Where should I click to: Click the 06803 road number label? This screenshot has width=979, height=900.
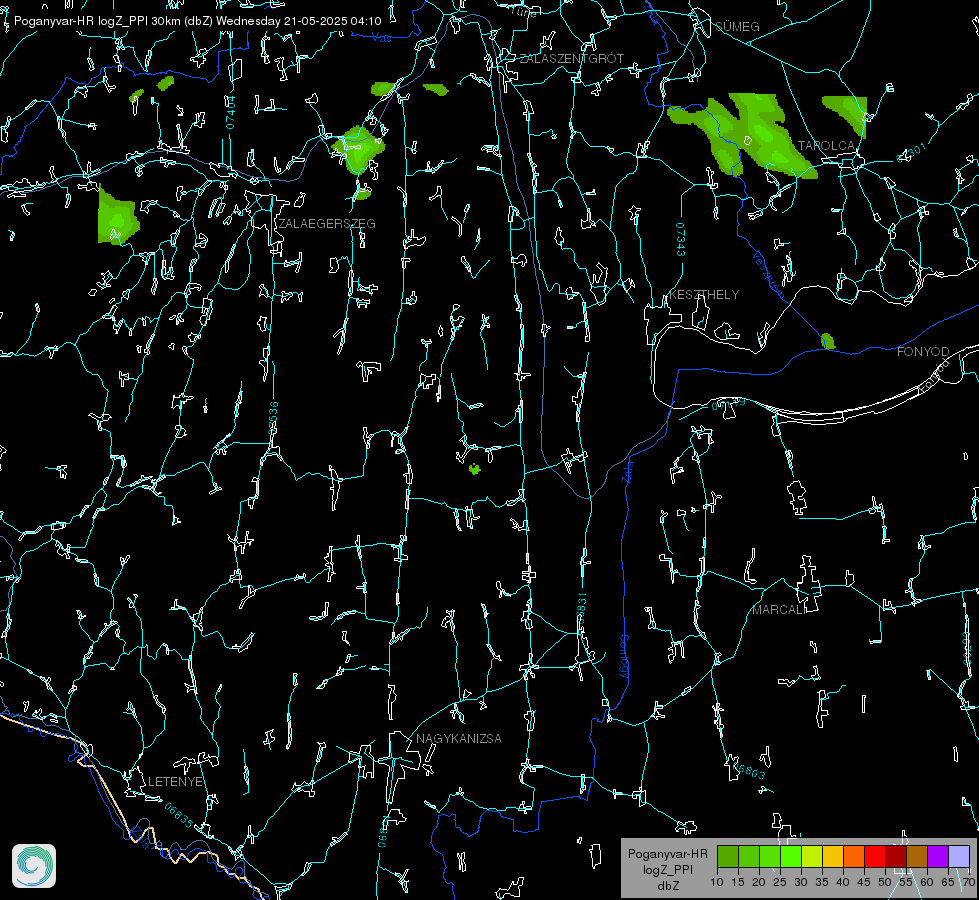point(748,771)
